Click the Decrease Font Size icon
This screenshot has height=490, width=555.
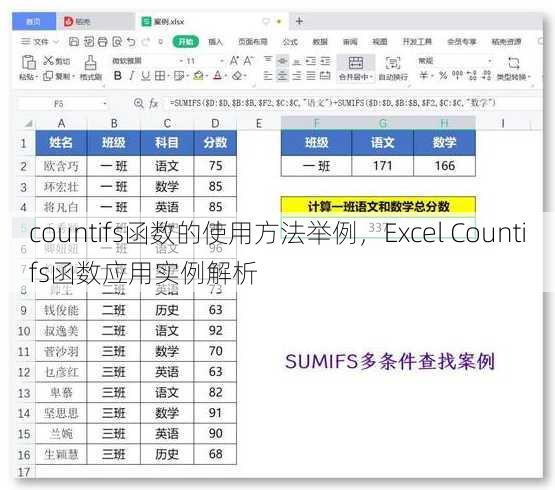coord(248,61)
